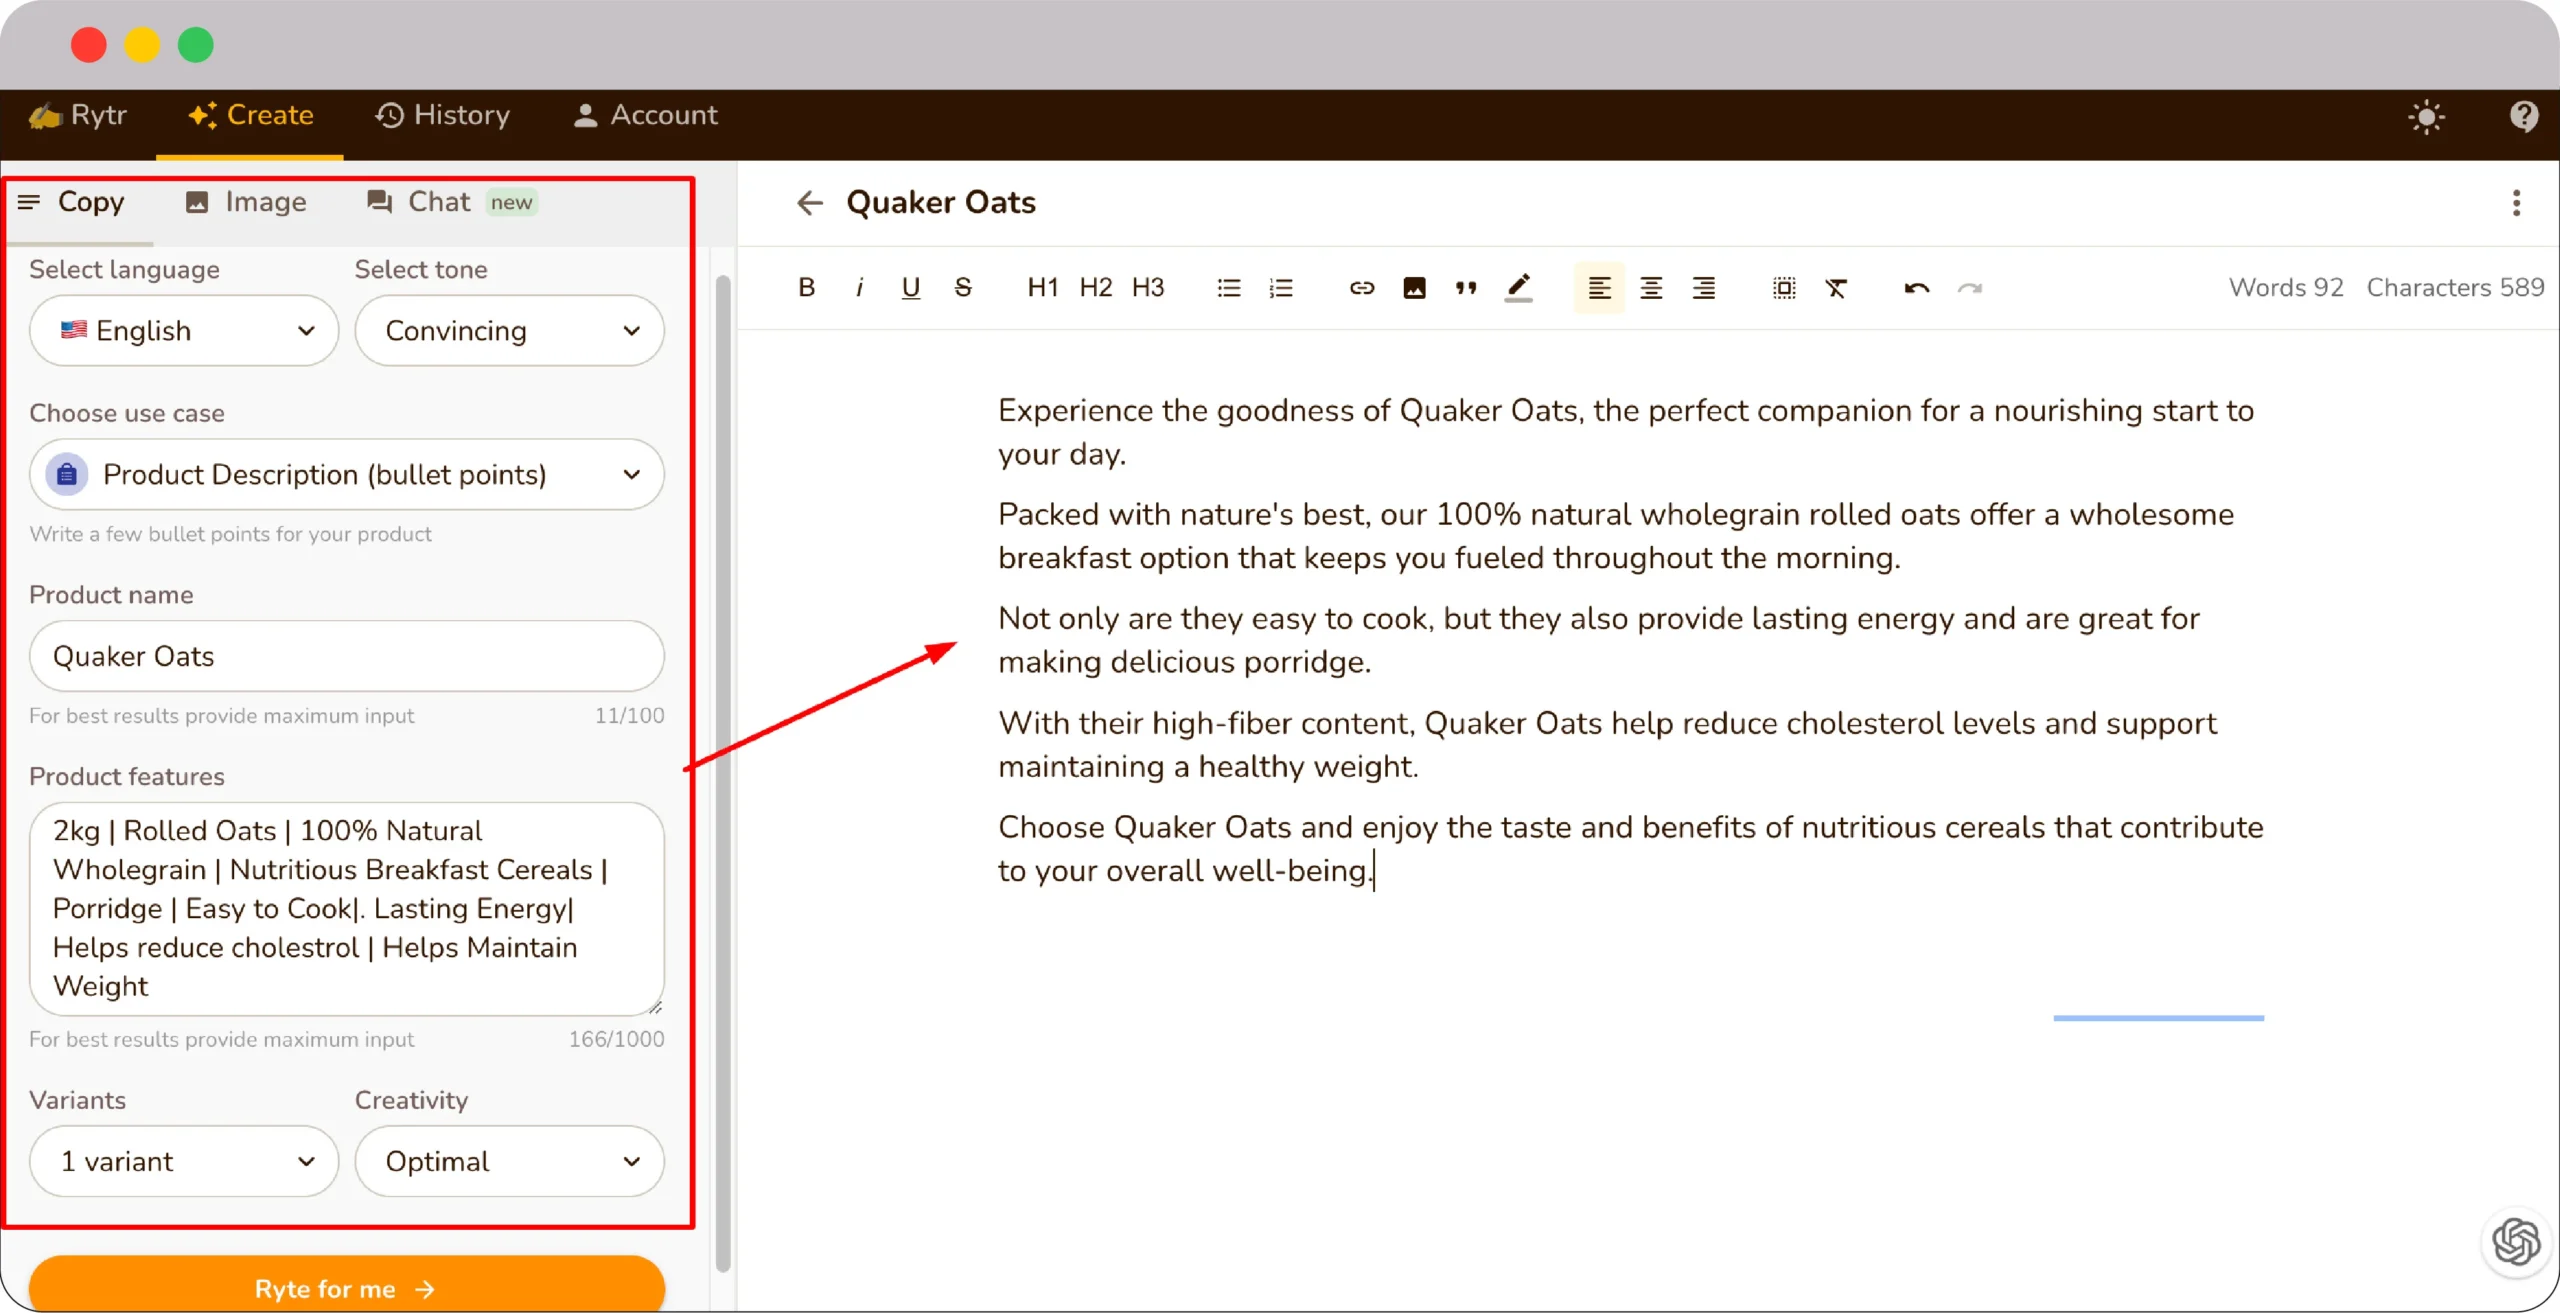Select the Copy tab
Image resolution: width=2560 pixels, height=1313 pixels.
coord(72,203)
